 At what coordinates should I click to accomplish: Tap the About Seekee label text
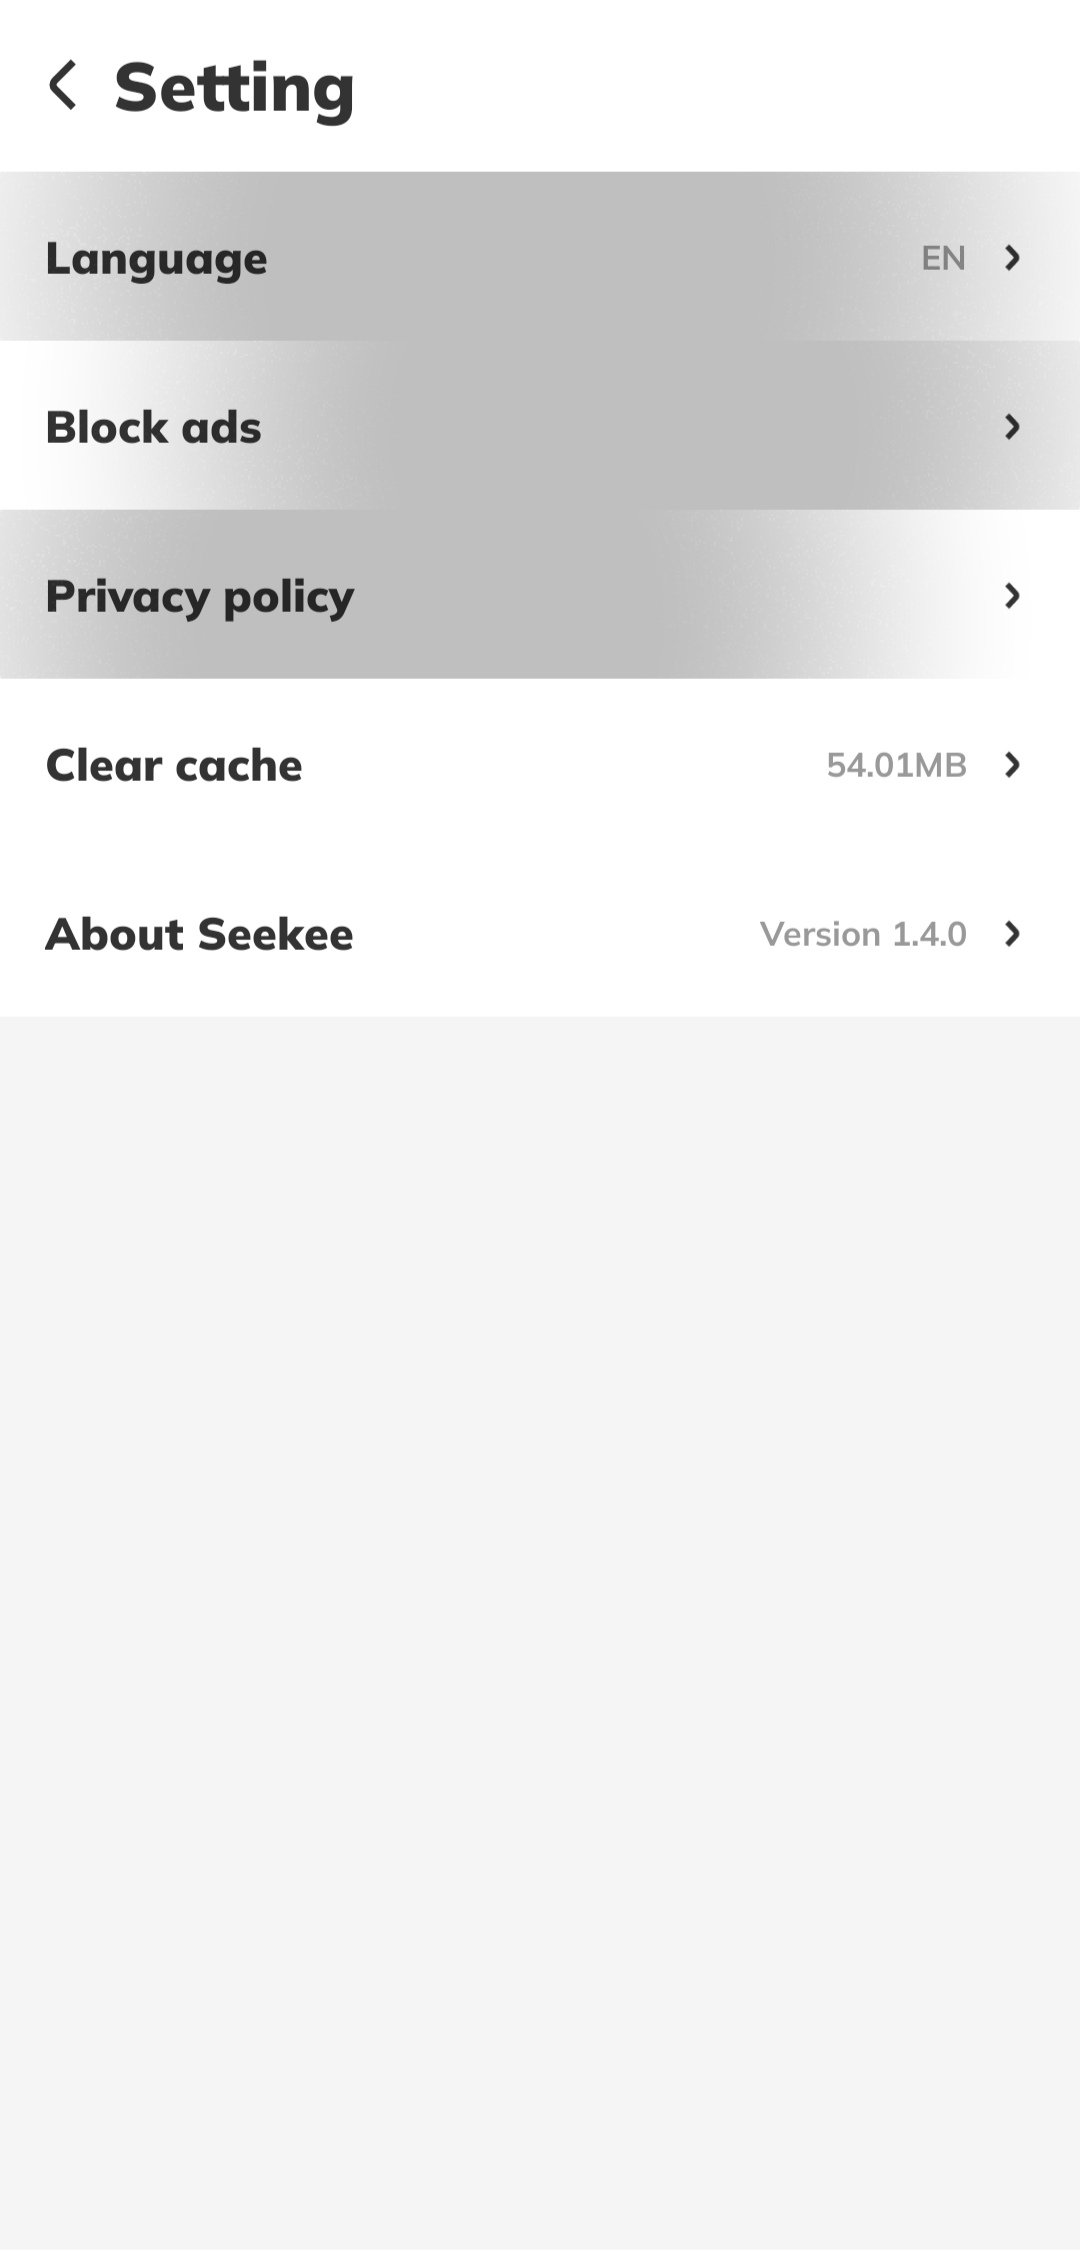pos(199,934)
